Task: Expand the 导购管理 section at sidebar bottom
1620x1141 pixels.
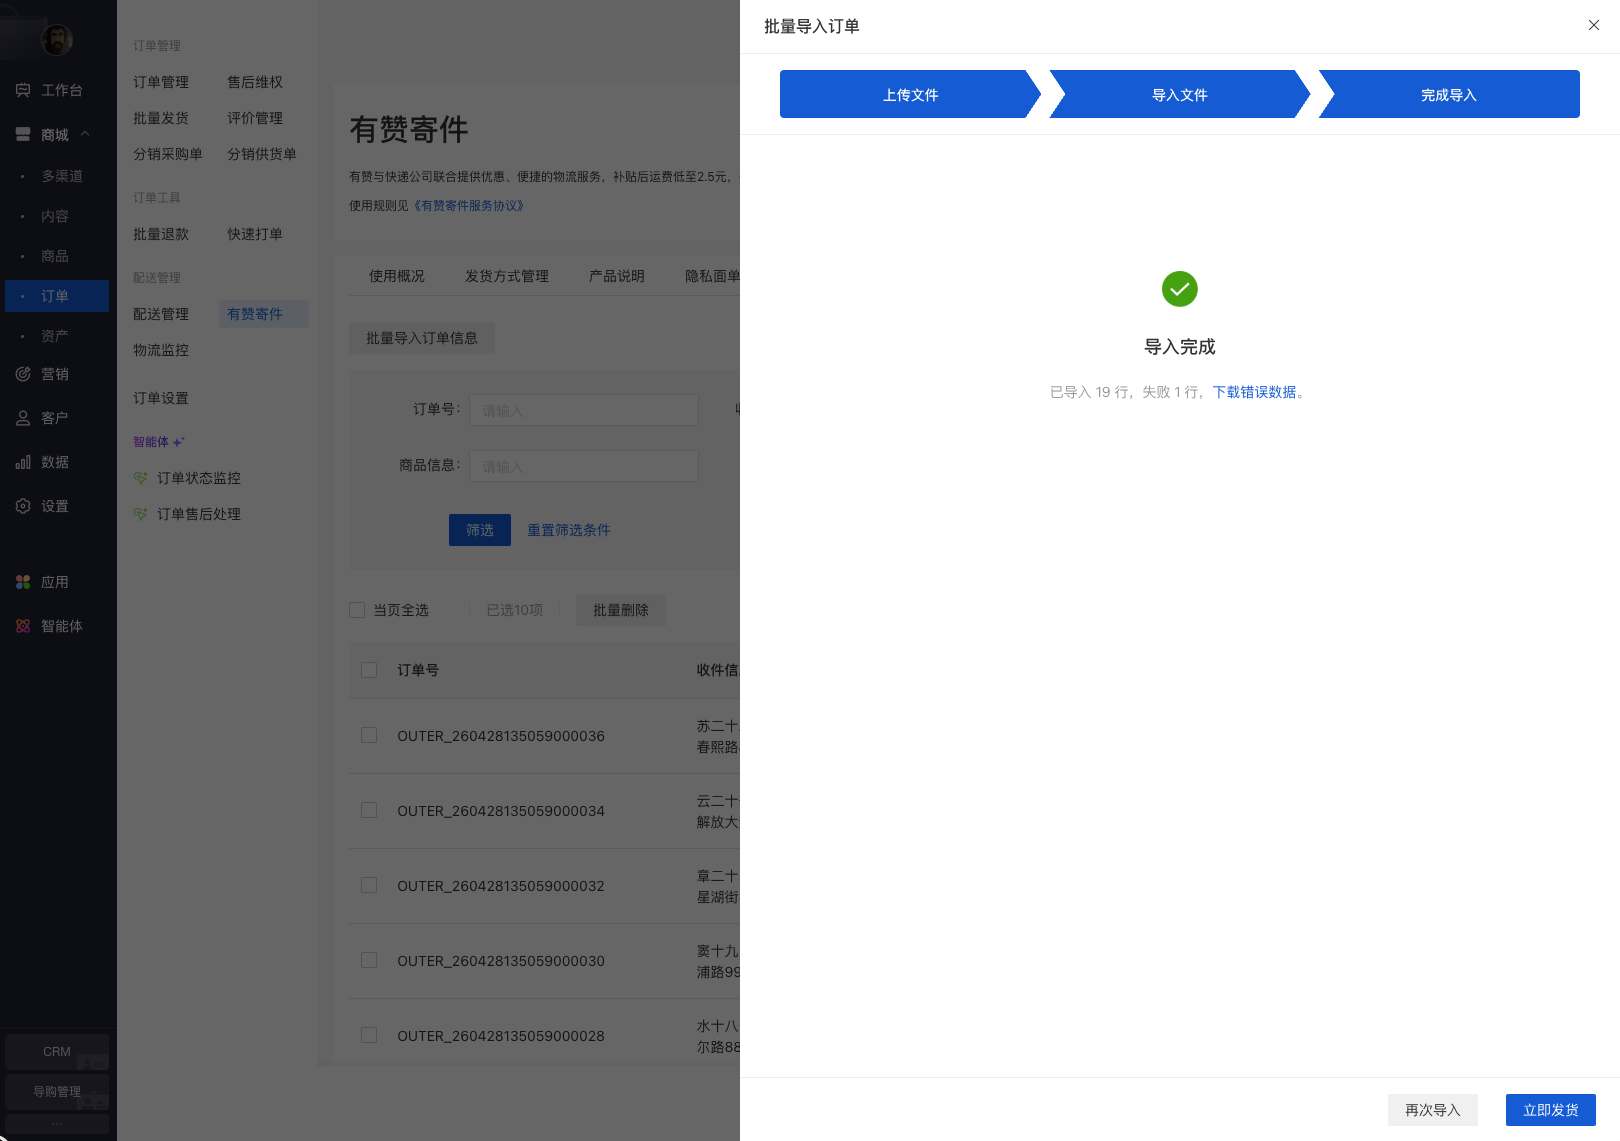Action: [x=57, y=1092]
